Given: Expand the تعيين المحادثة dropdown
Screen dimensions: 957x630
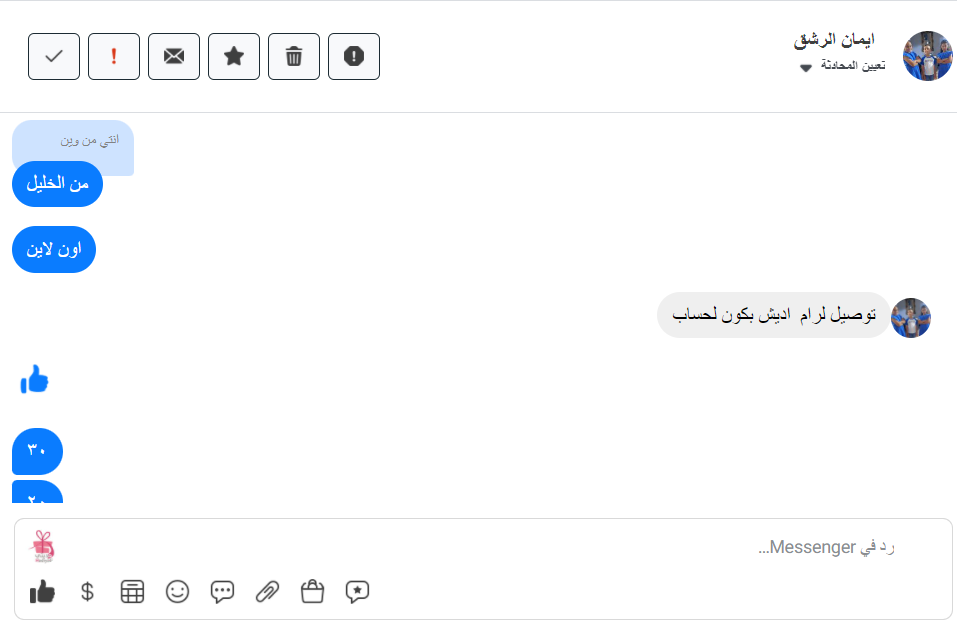Looking at the screenshot, I should tap(806, 67).
